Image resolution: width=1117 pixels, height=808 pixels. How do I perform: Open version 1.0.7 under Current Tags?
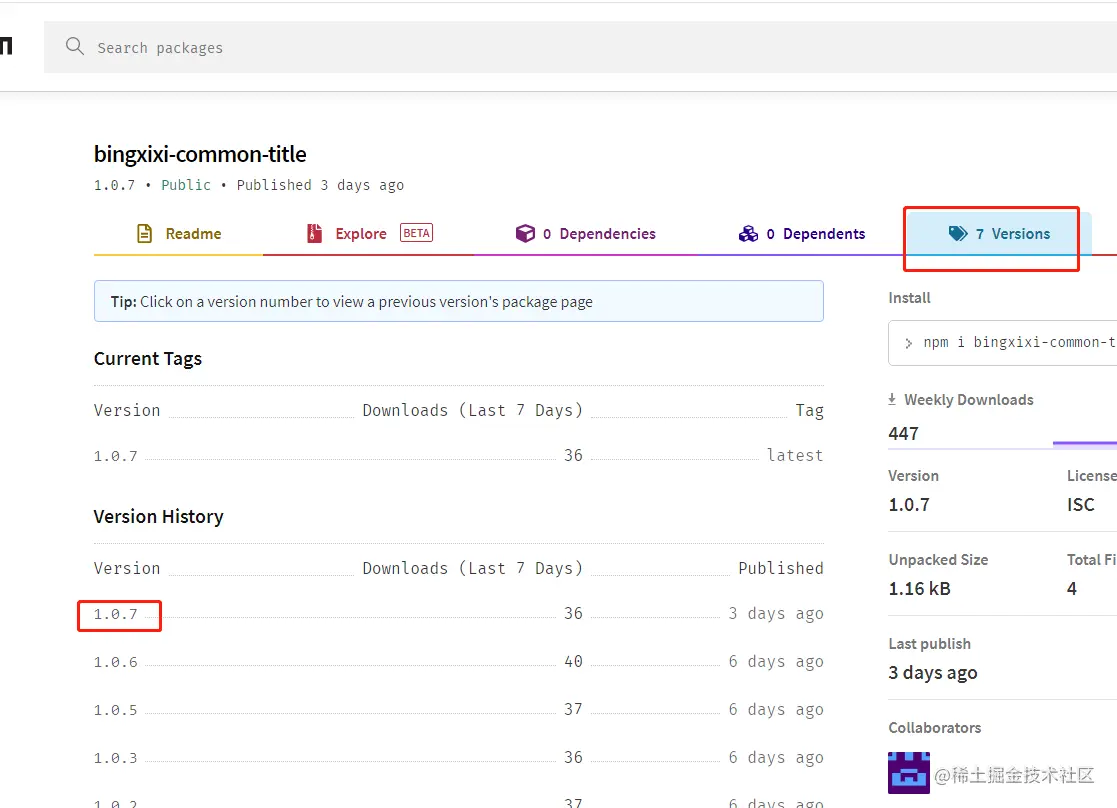point(115,456)
